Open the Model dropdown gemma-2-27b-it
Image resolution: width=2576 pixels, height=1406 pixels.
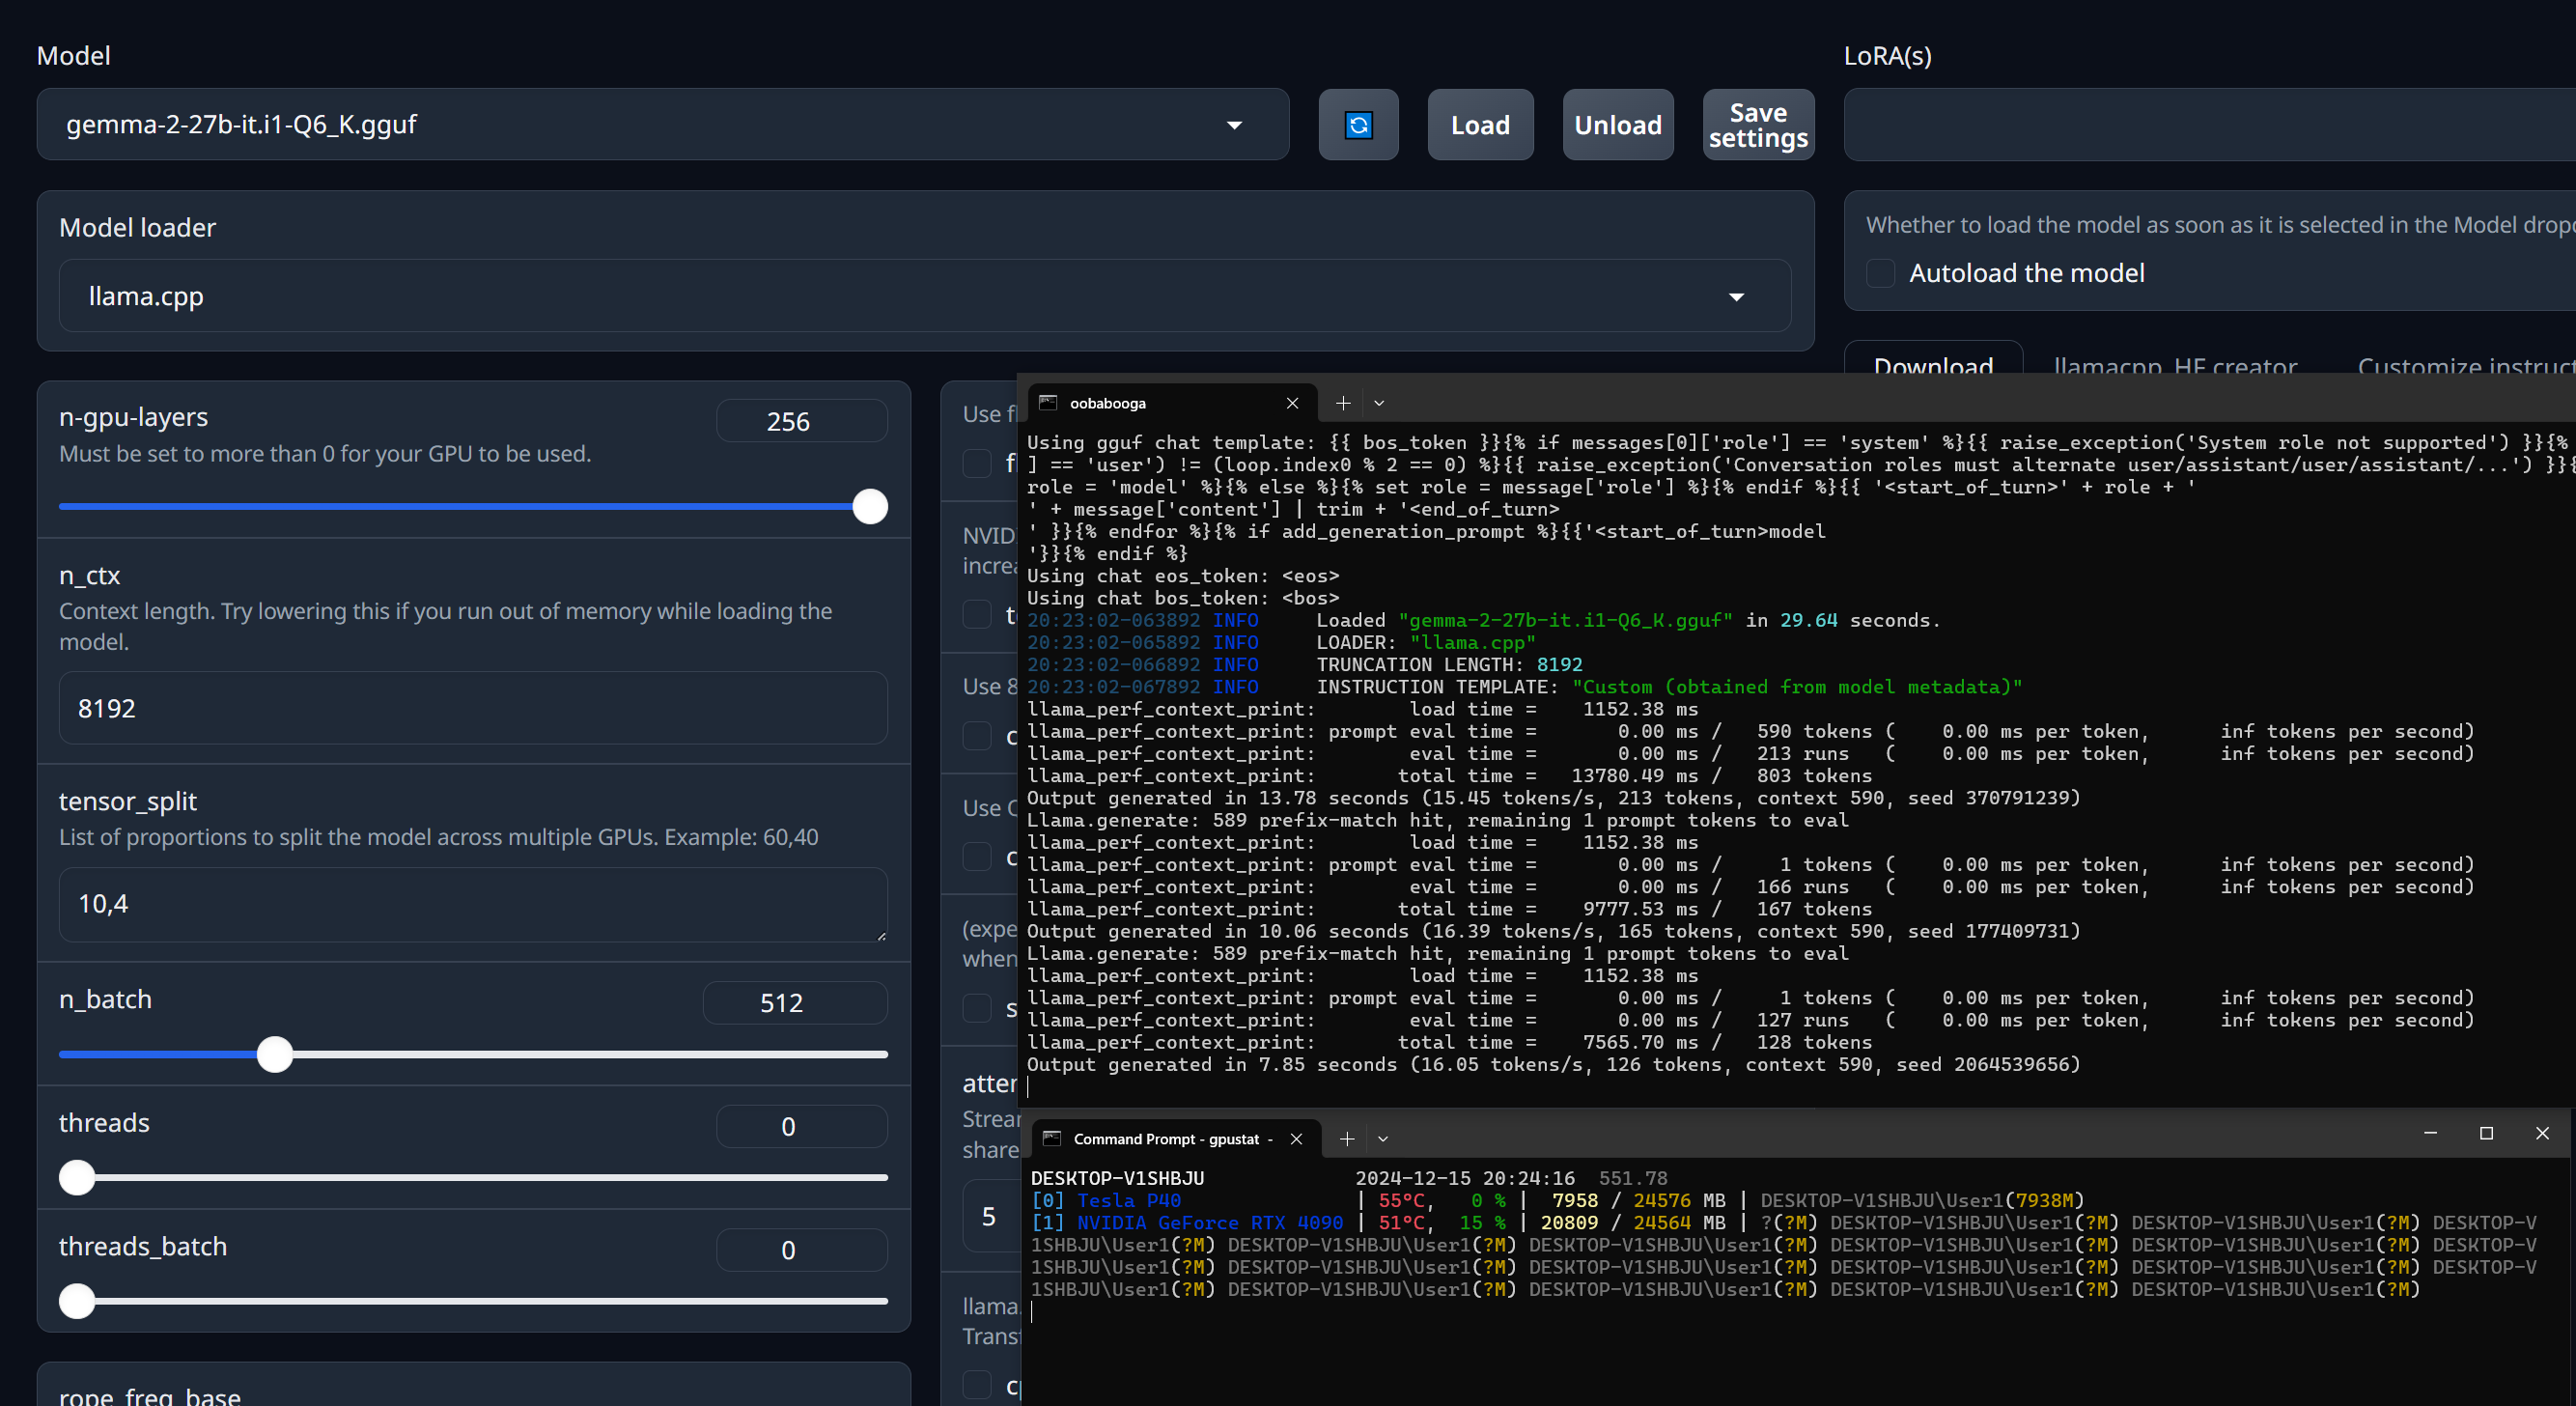(663, 125)
